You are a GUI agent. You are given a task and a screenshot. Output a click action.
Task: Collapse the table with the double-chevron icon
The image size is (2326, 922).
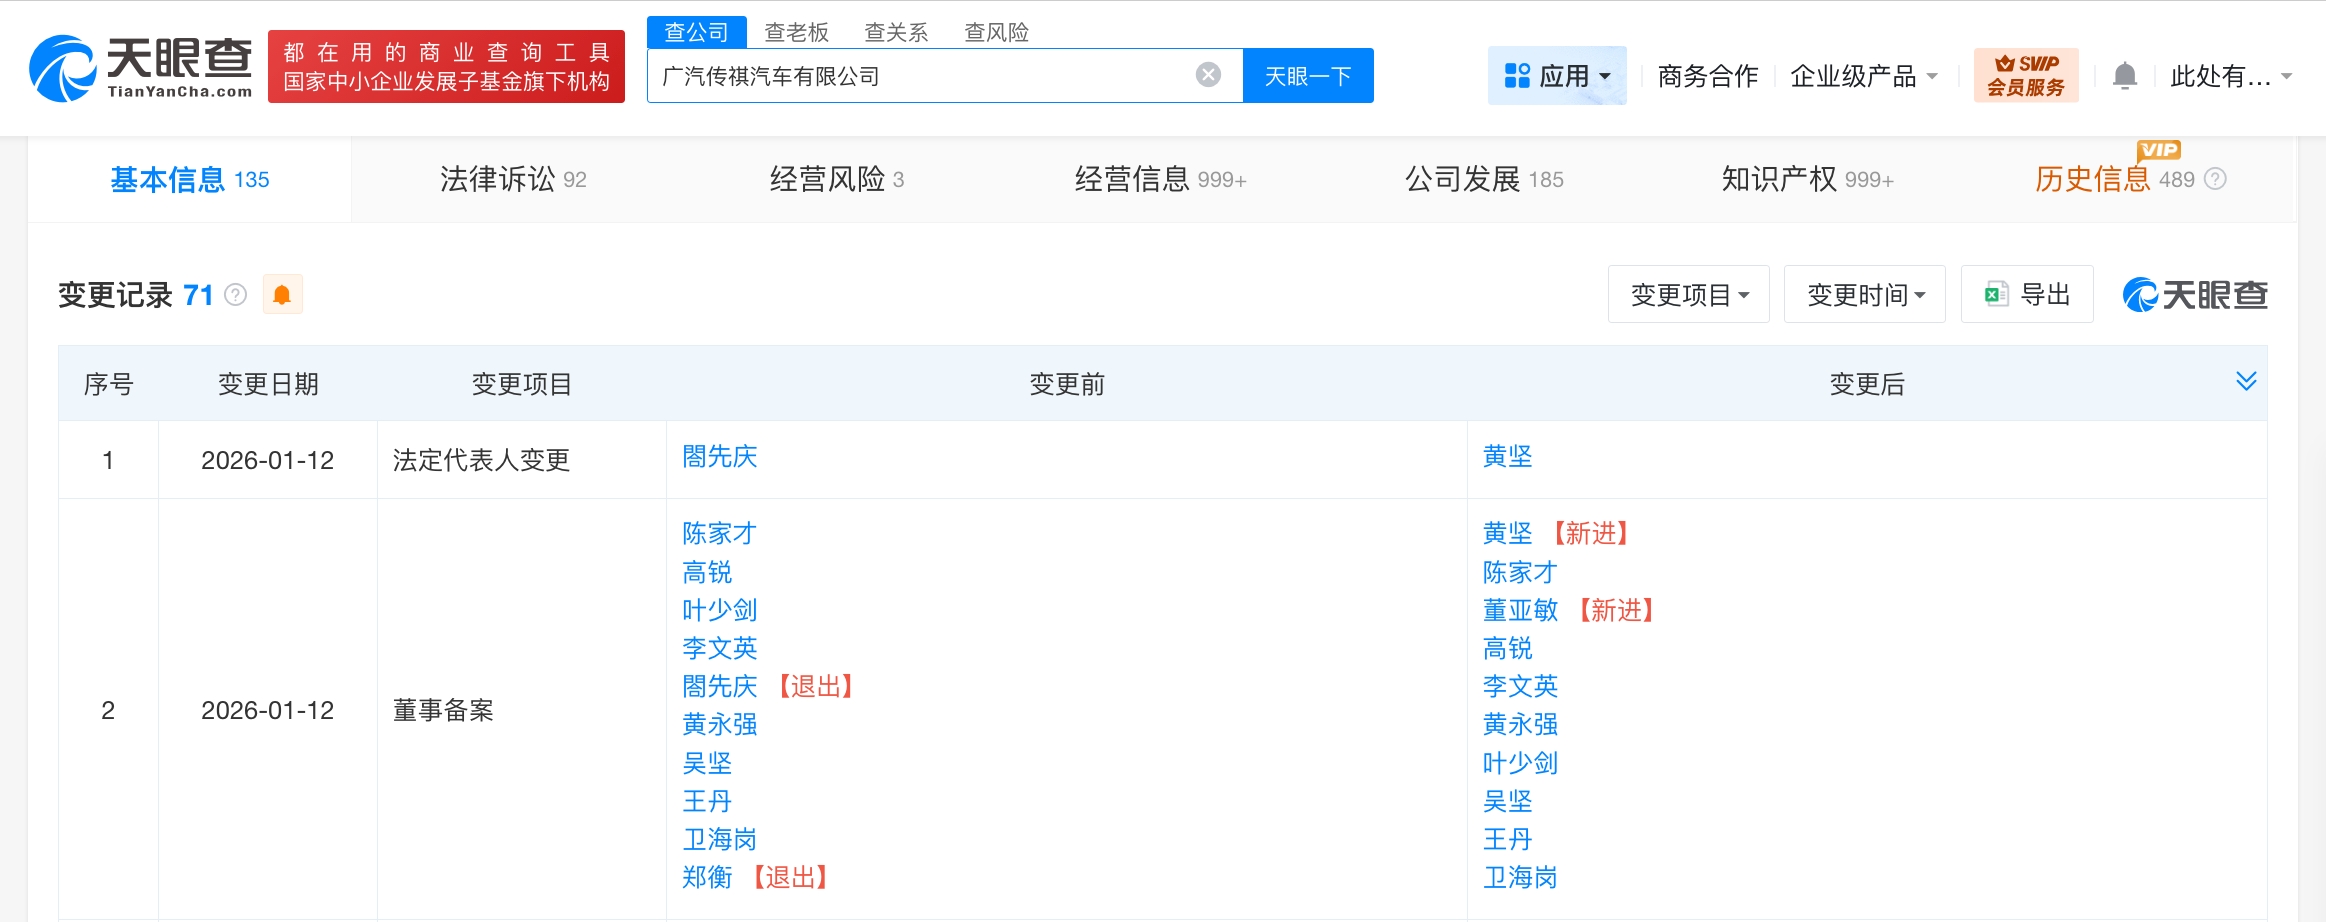(2248, 381)
